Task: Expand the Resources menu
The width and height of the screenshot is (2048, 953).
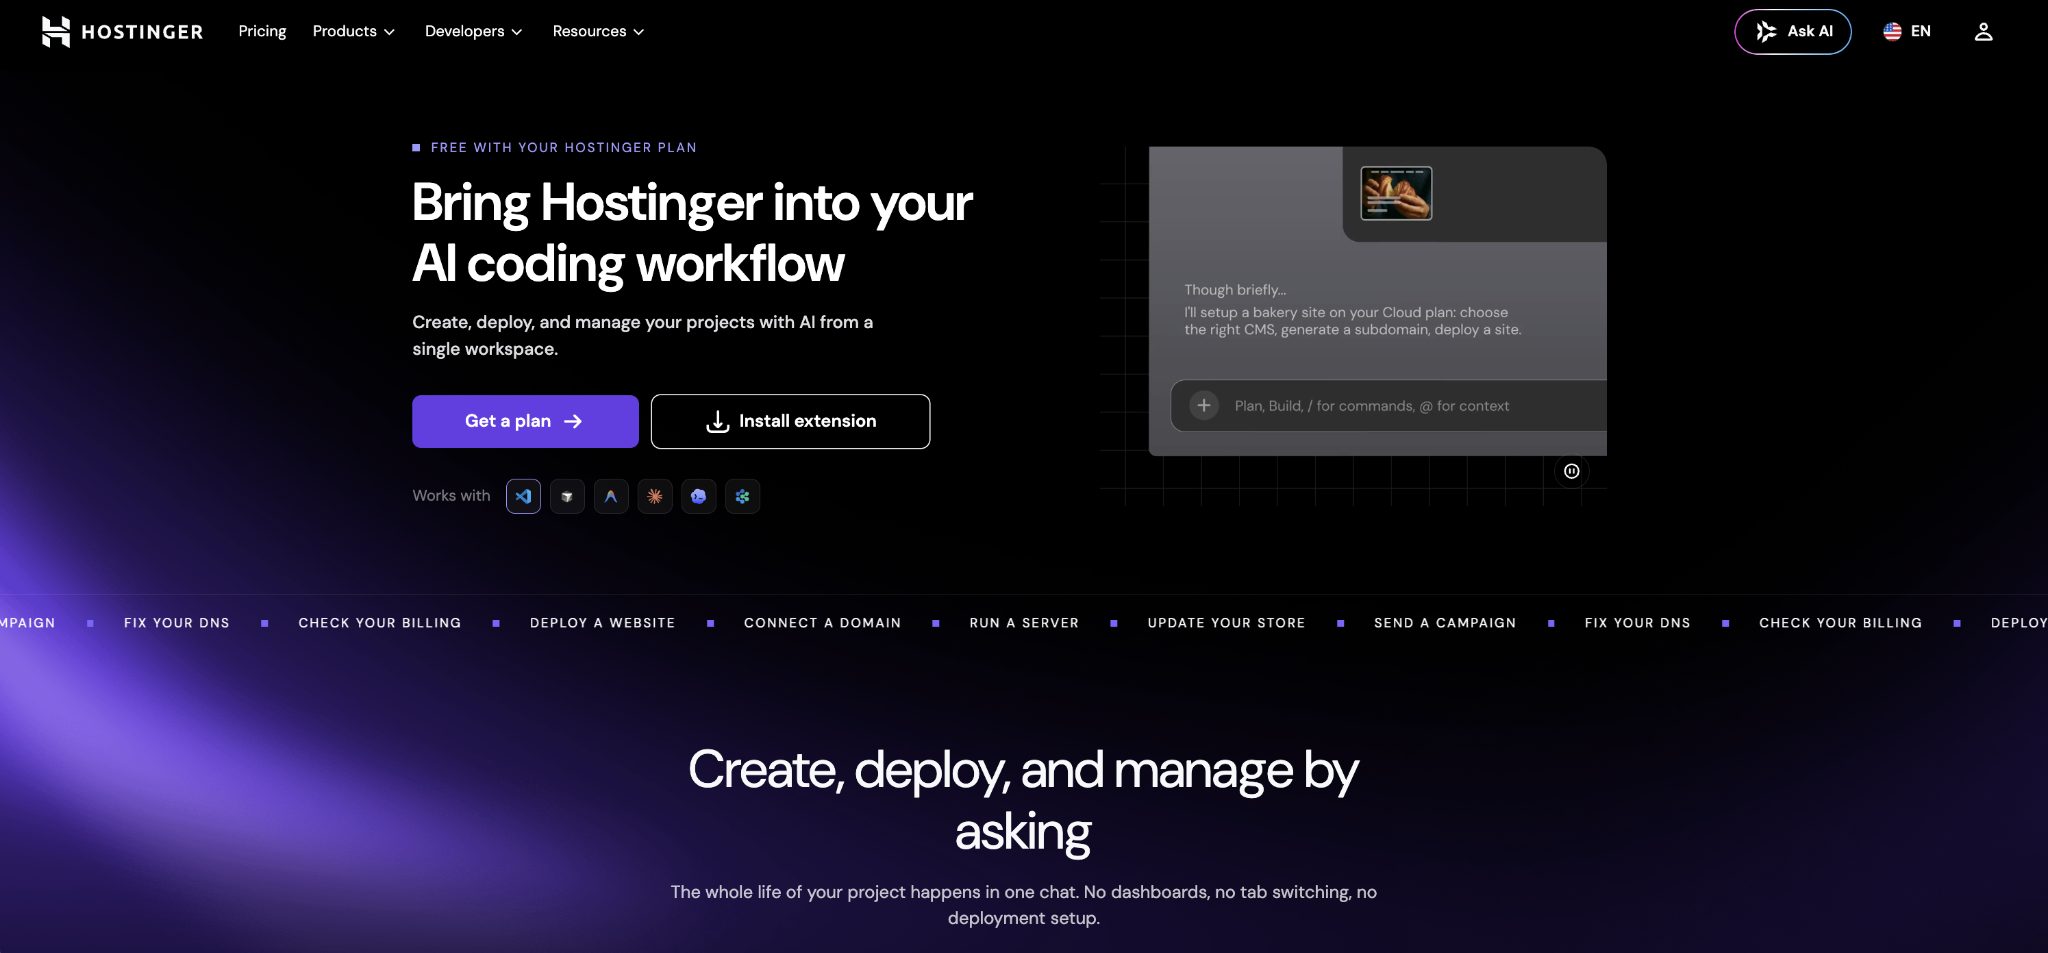Action: coord(598,31)
